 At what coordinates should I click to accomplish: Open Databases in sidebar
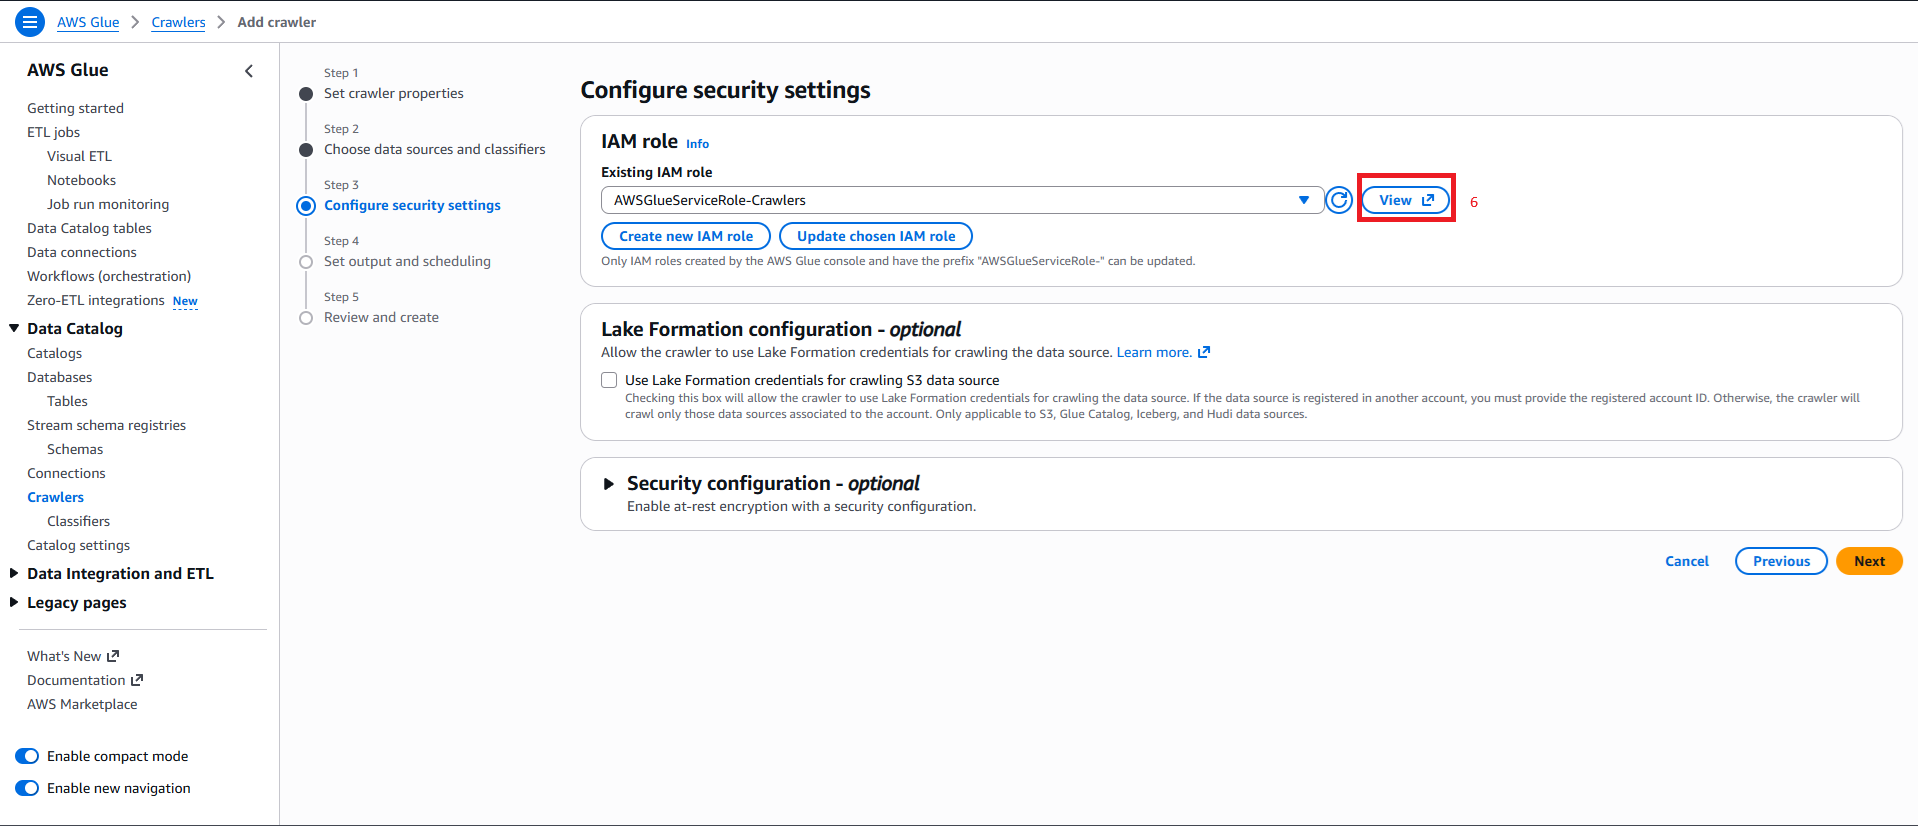[59, 377]
